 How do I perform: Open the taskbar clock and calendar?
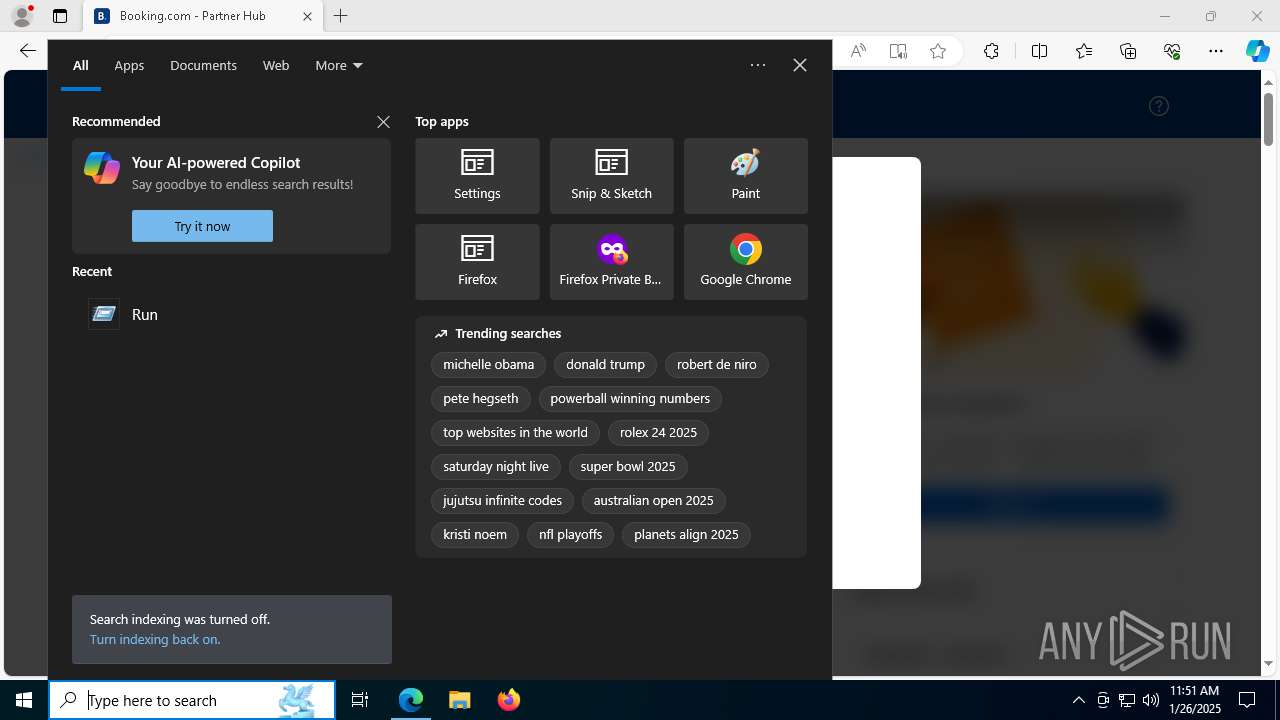1195,700
